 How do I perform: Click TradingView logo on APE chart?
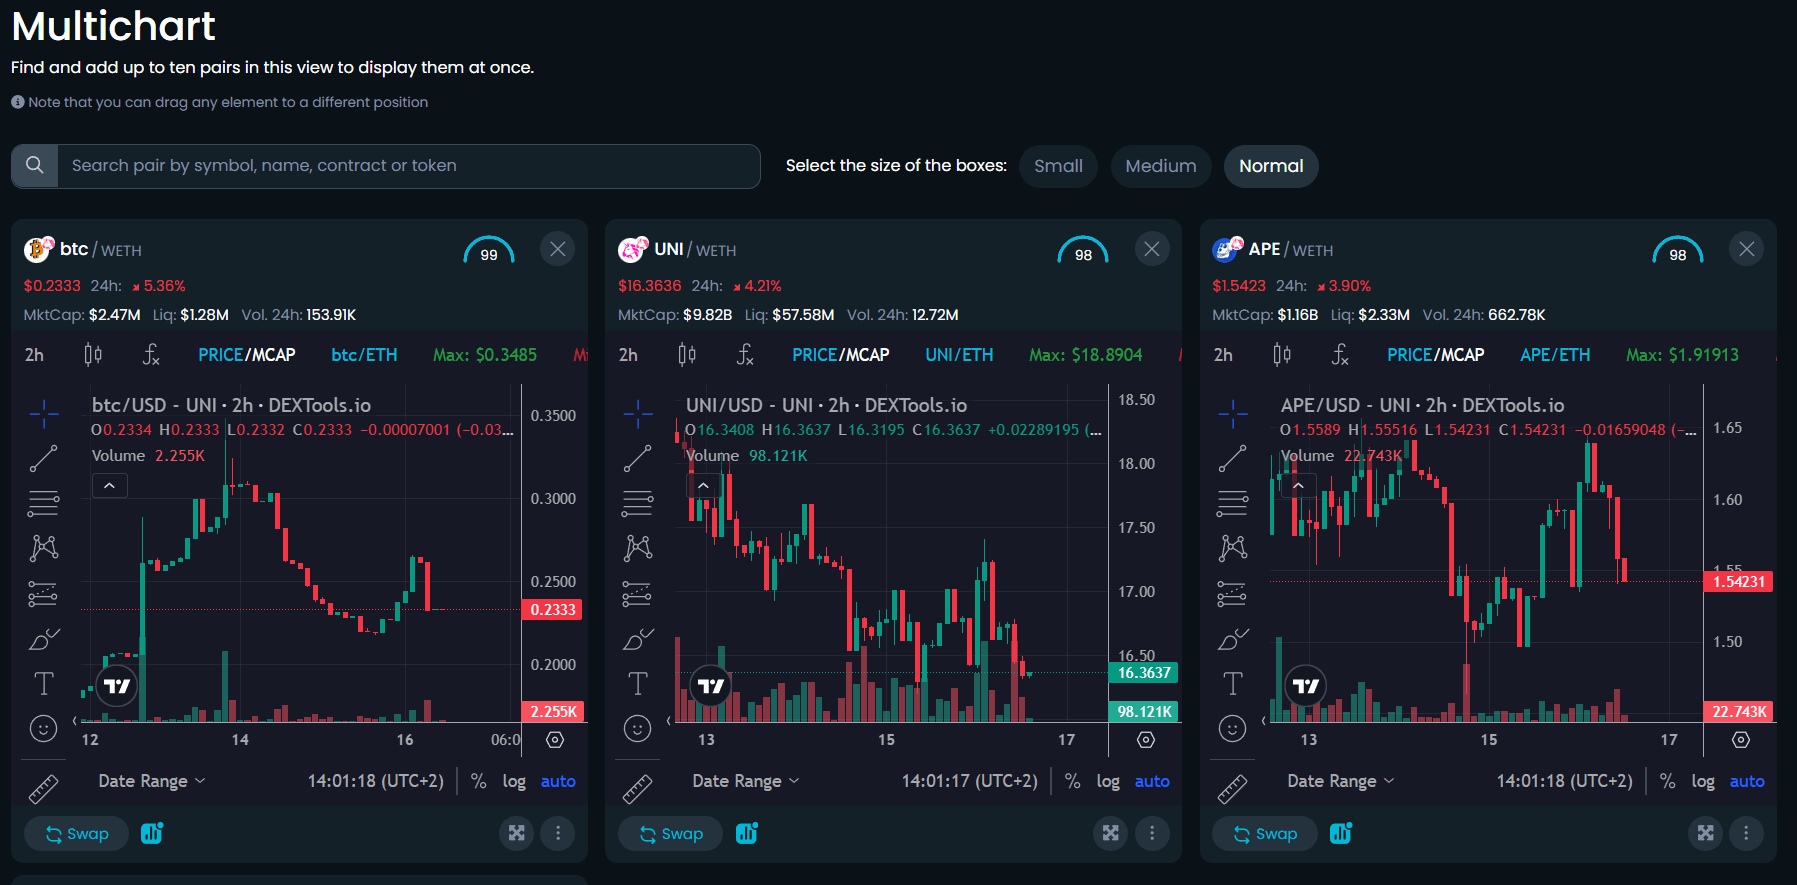tap(1306, 686)
